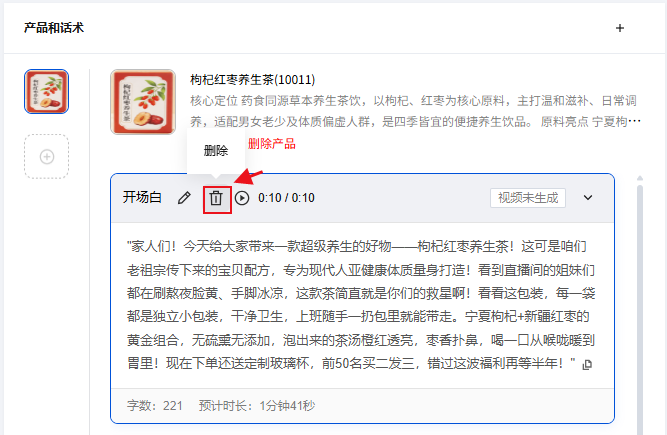The image size is (667, 435).
Task: Click the 开场白 section label
Action: 142,197
